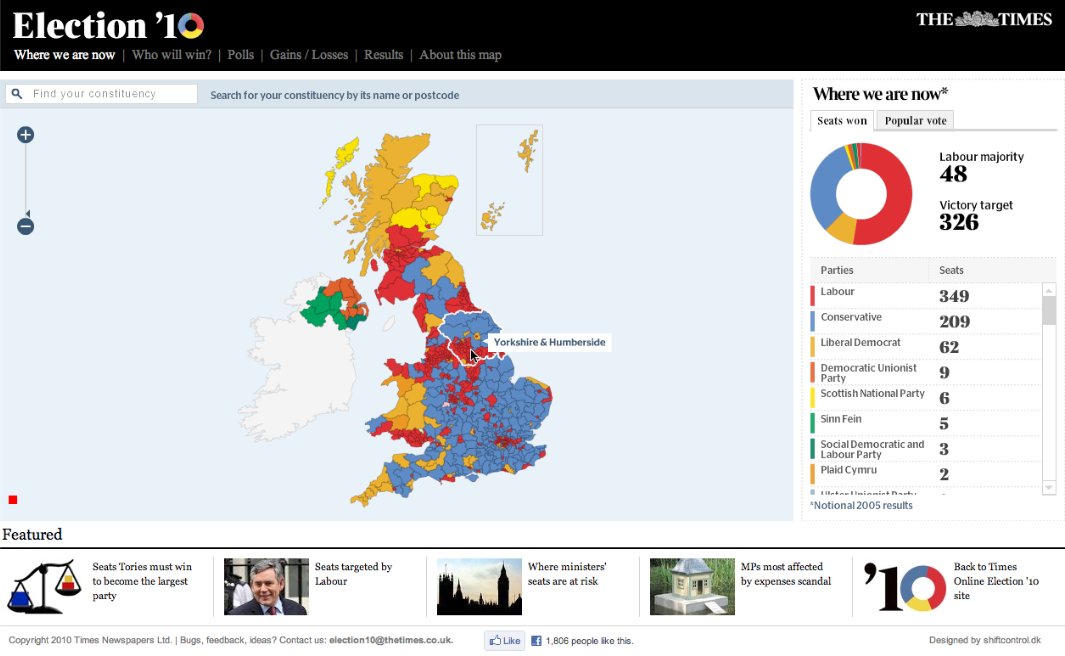Screen dimensions: 1065x656
Task: Click the Election '10 logo
Action: tap(108, 26)
